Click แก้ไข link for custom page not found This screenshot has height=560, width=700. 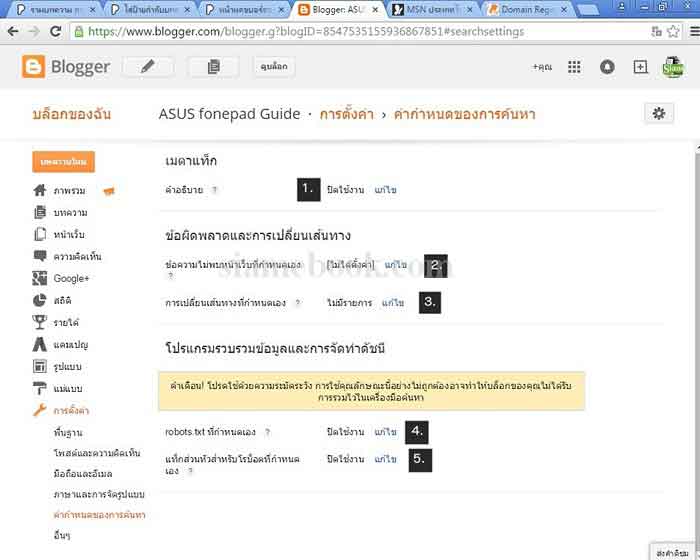click(396, 265)
